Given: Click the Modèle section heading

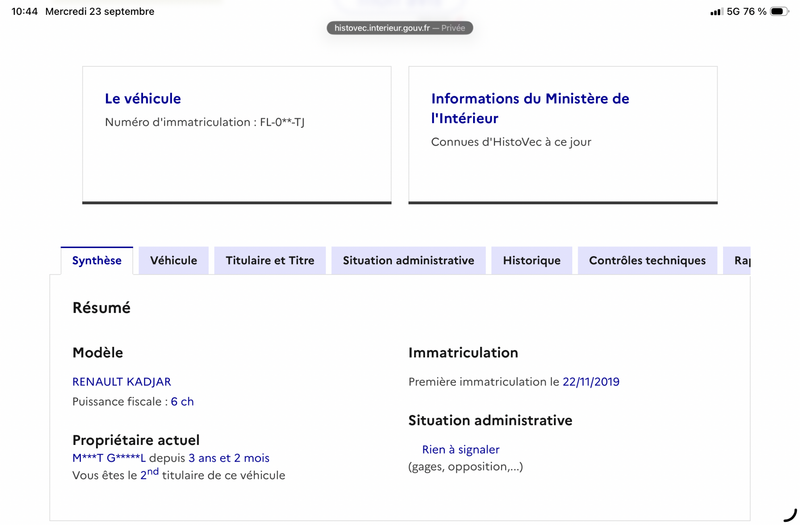Looking at the screenshot, I should point(97,353).
